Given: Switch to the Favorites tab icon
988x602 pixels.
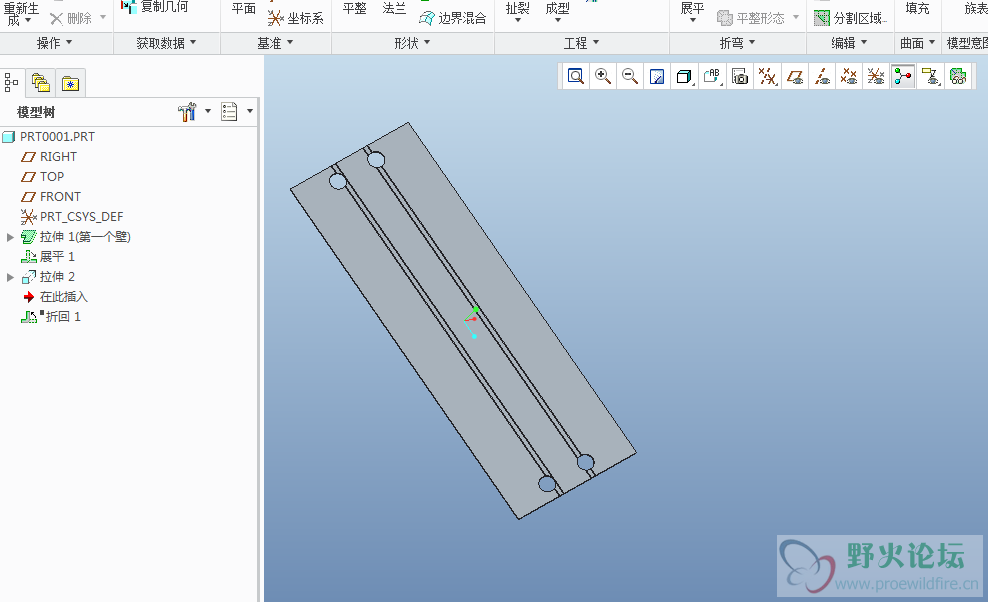Looking at the screenshot, I should tap(70, 83).
